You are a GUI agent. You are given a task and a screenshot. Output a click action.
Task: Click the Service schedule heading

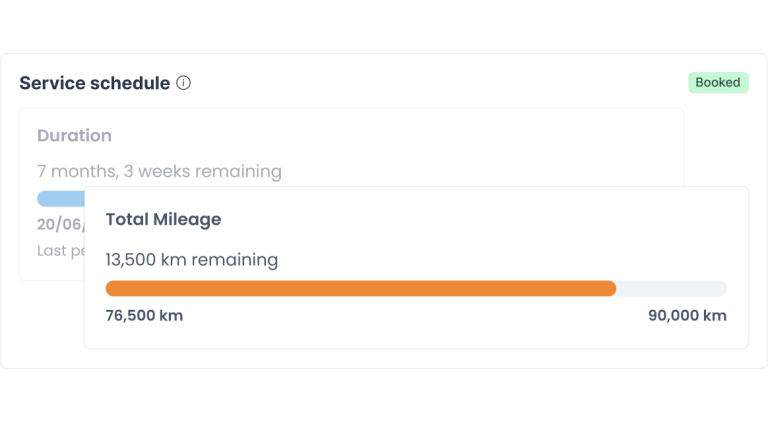pos(95,83)
